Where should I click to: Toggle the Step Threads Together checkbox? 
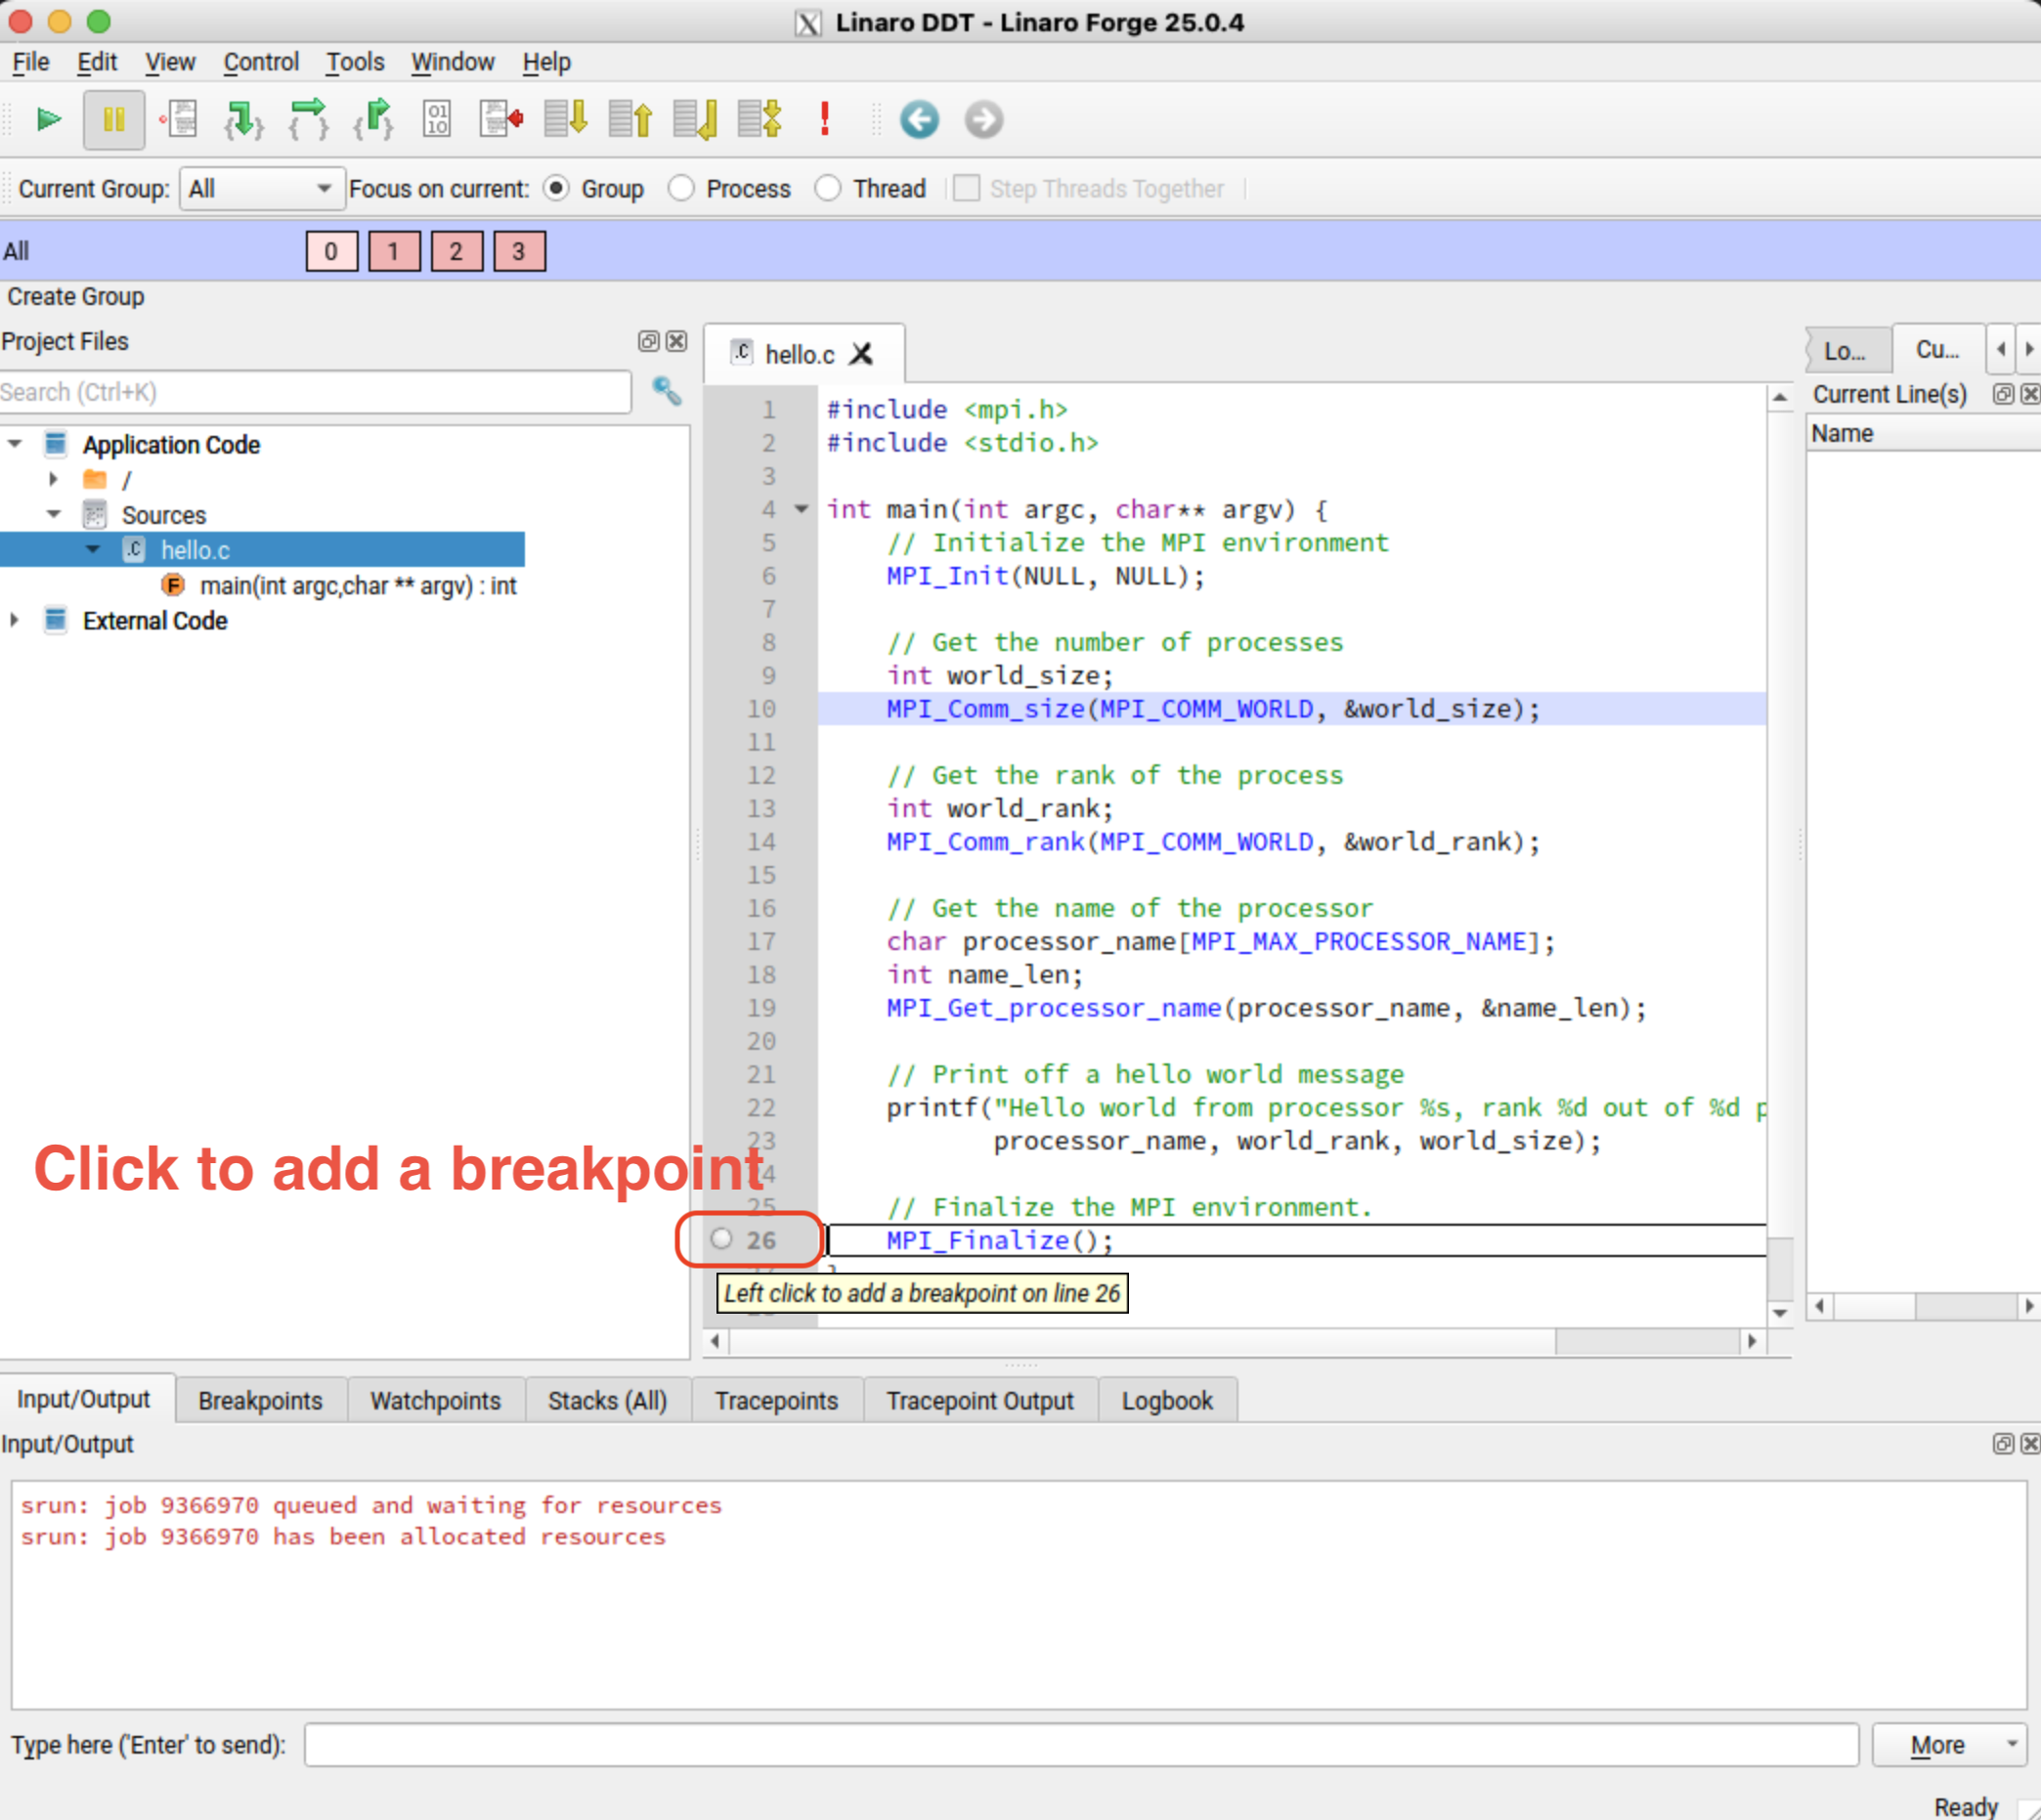click(x=966, y=189)
